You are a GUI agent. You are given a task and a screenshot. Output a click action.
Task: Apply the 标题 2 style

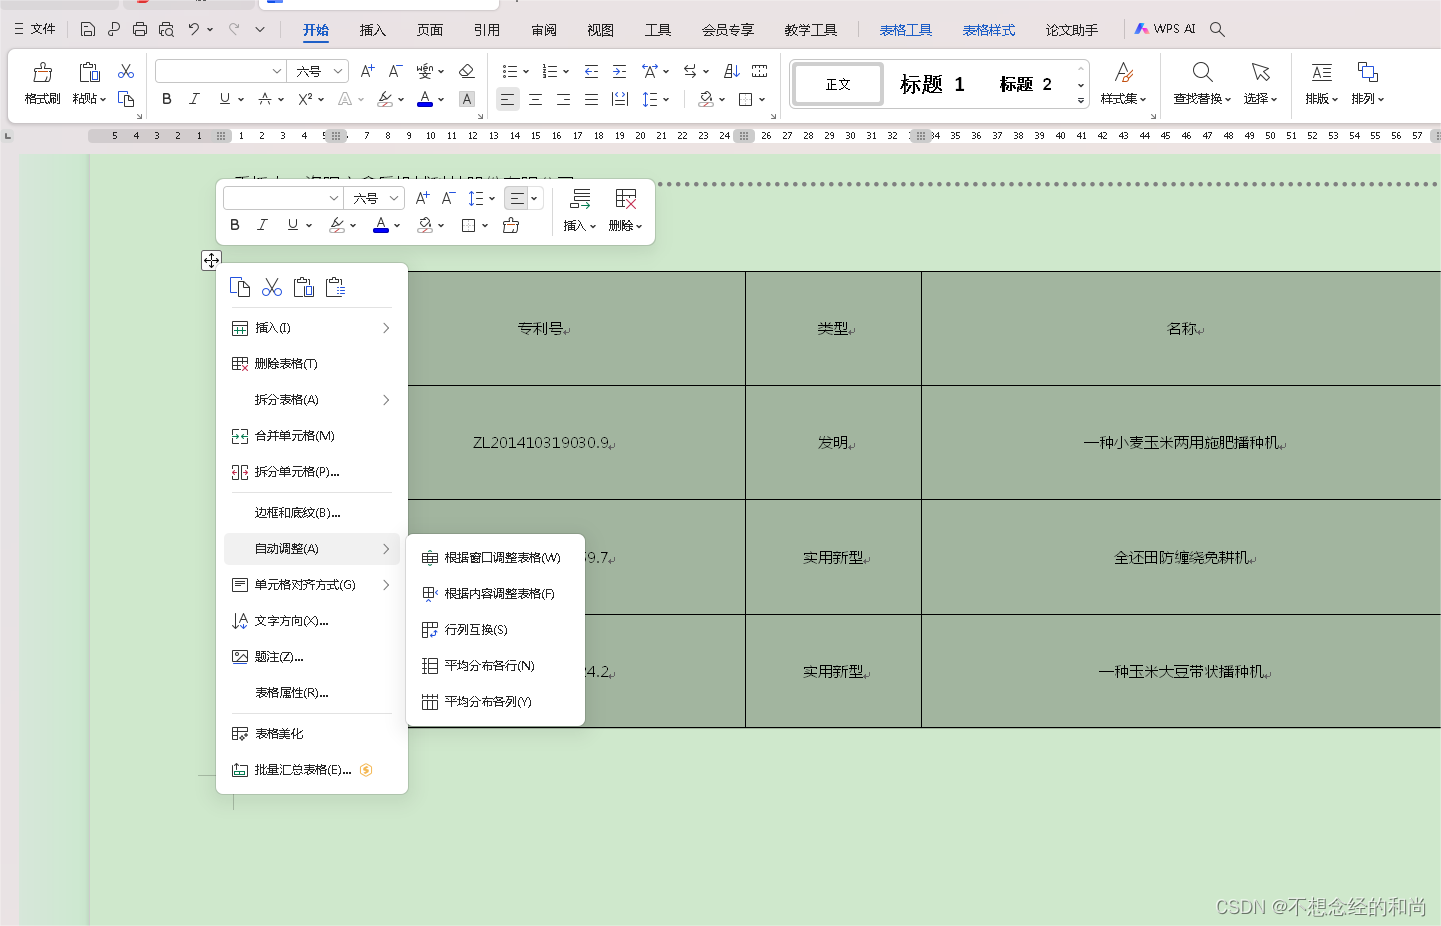click(1026, 84)
